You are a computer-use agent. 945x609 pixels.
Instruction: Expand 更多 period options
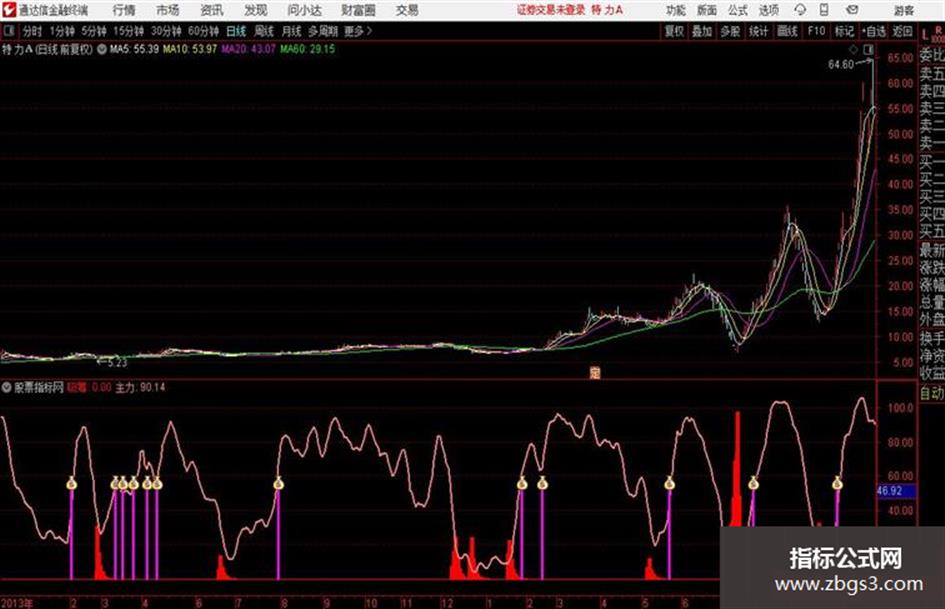click(x=358, y=31)
